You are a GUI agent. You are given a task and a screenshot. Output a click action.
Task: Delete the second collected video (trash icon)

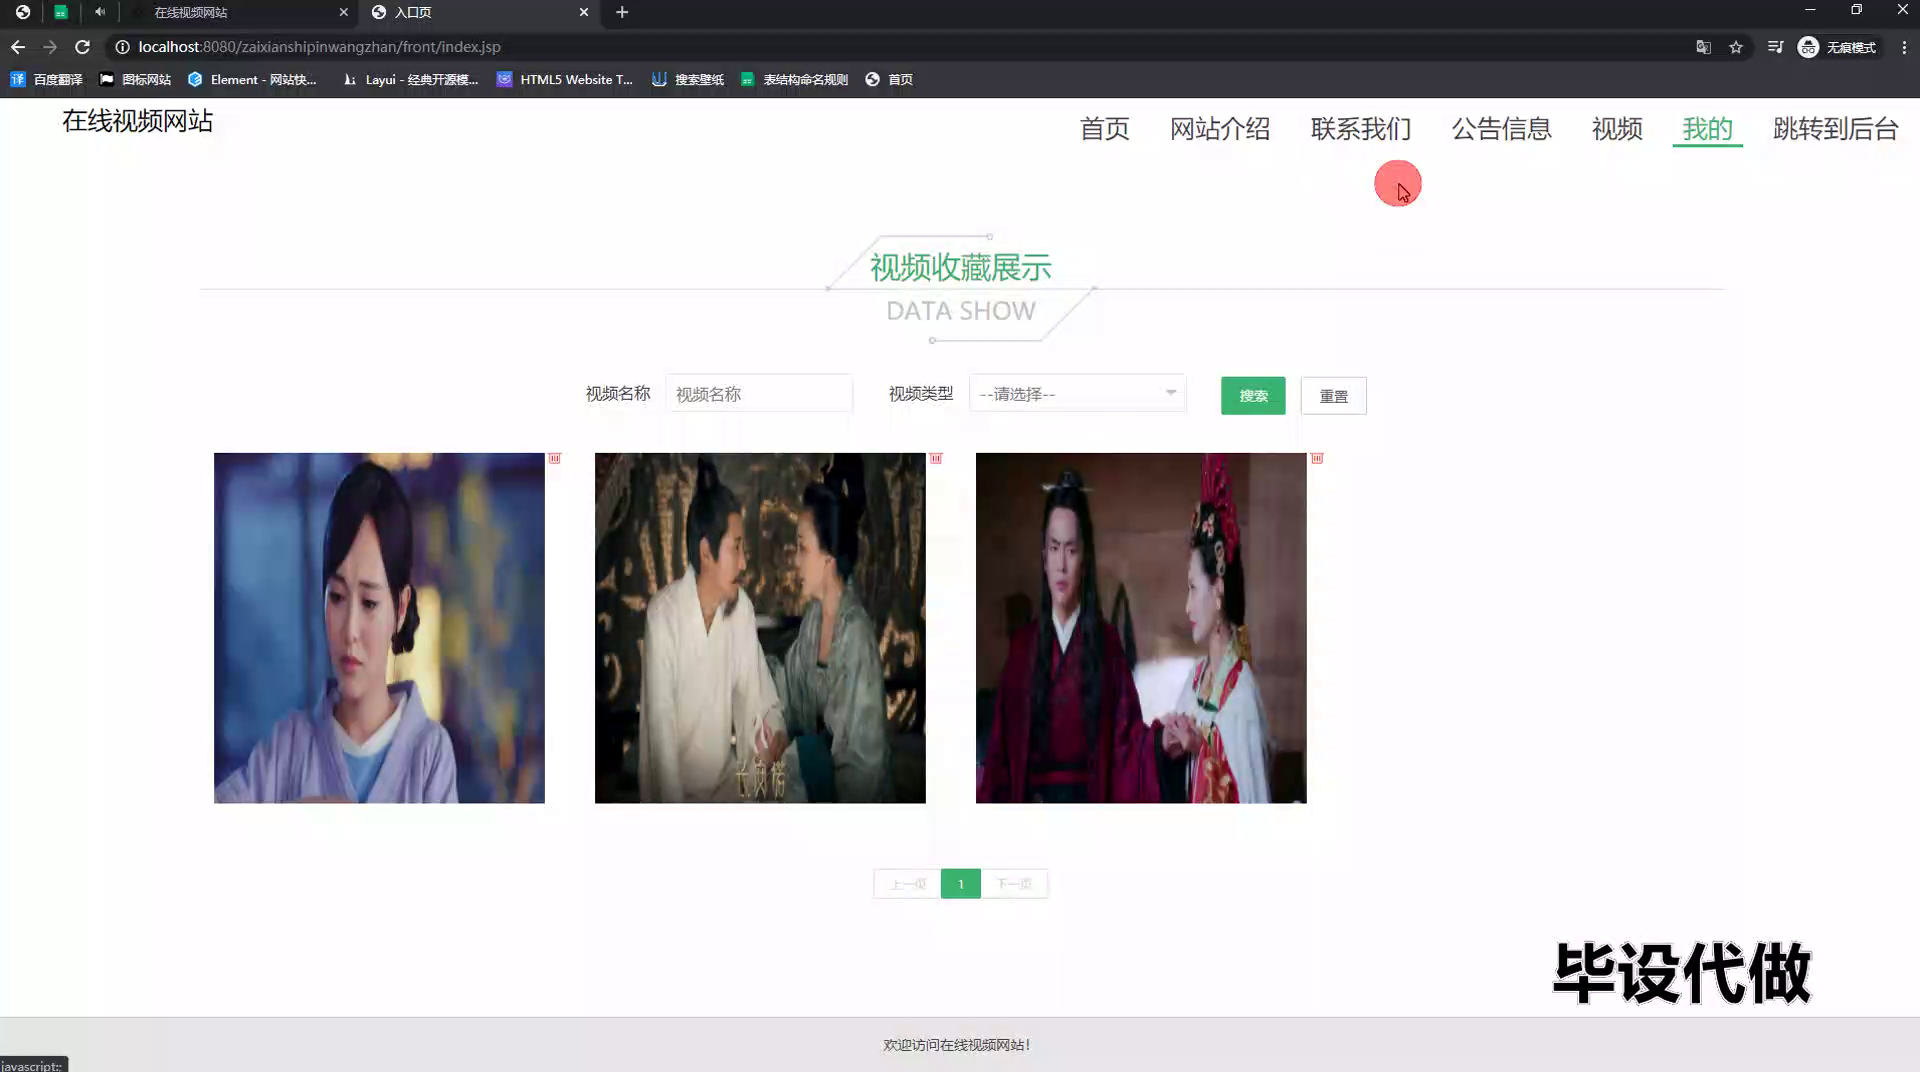936,458
